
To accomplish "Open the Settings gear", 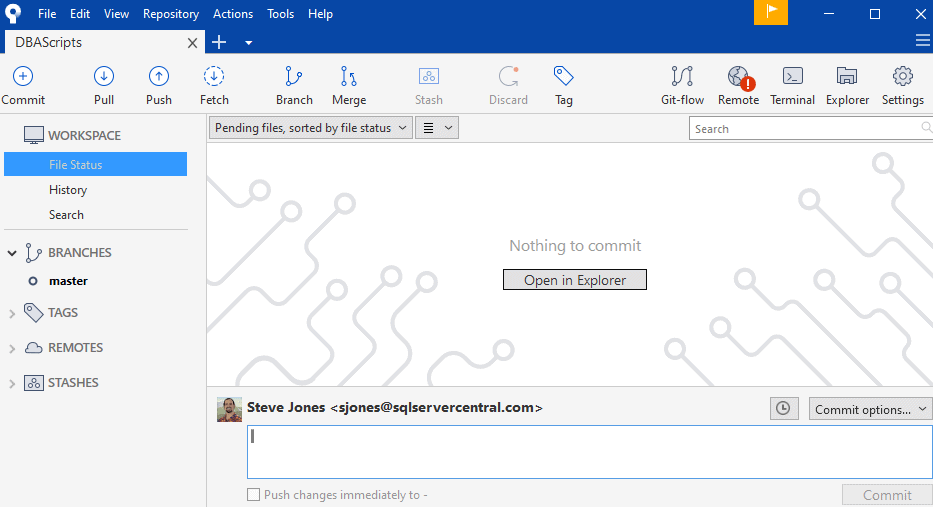I will pyautogui.click(x=903, y=76).
